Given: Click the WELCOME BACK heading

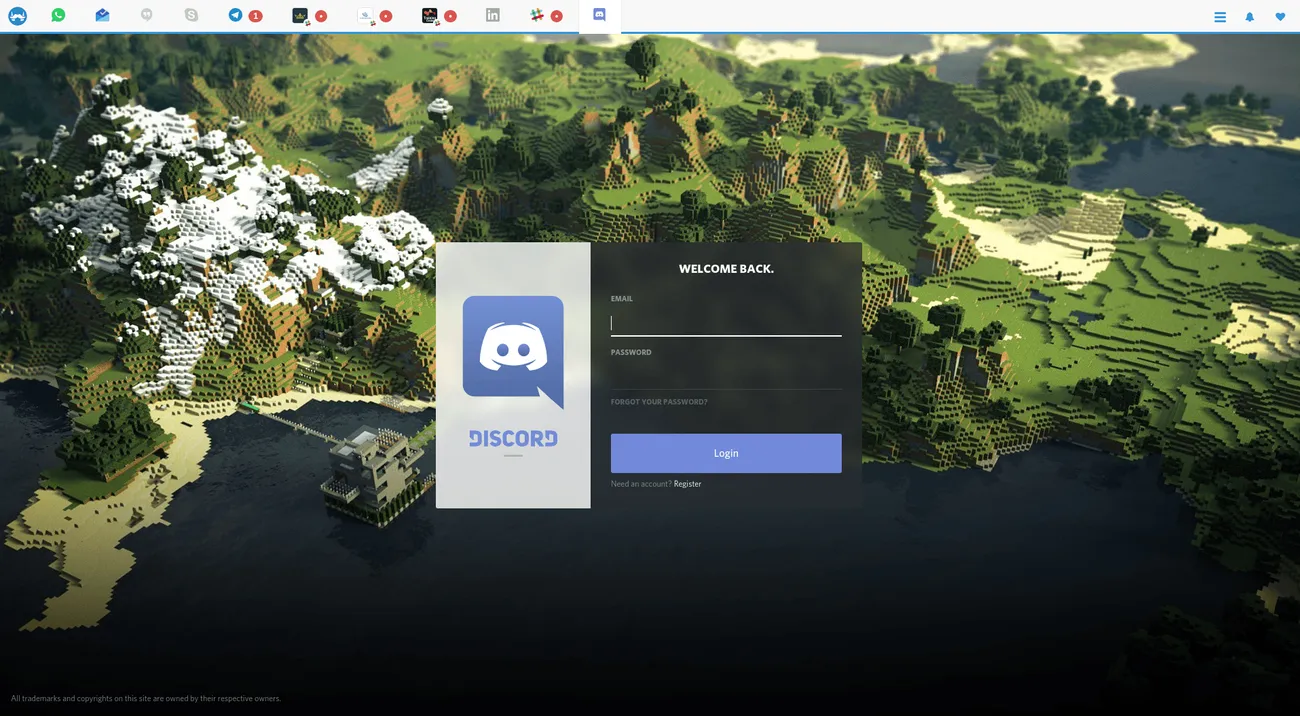Looking at the screenshot, I should 726,269.
